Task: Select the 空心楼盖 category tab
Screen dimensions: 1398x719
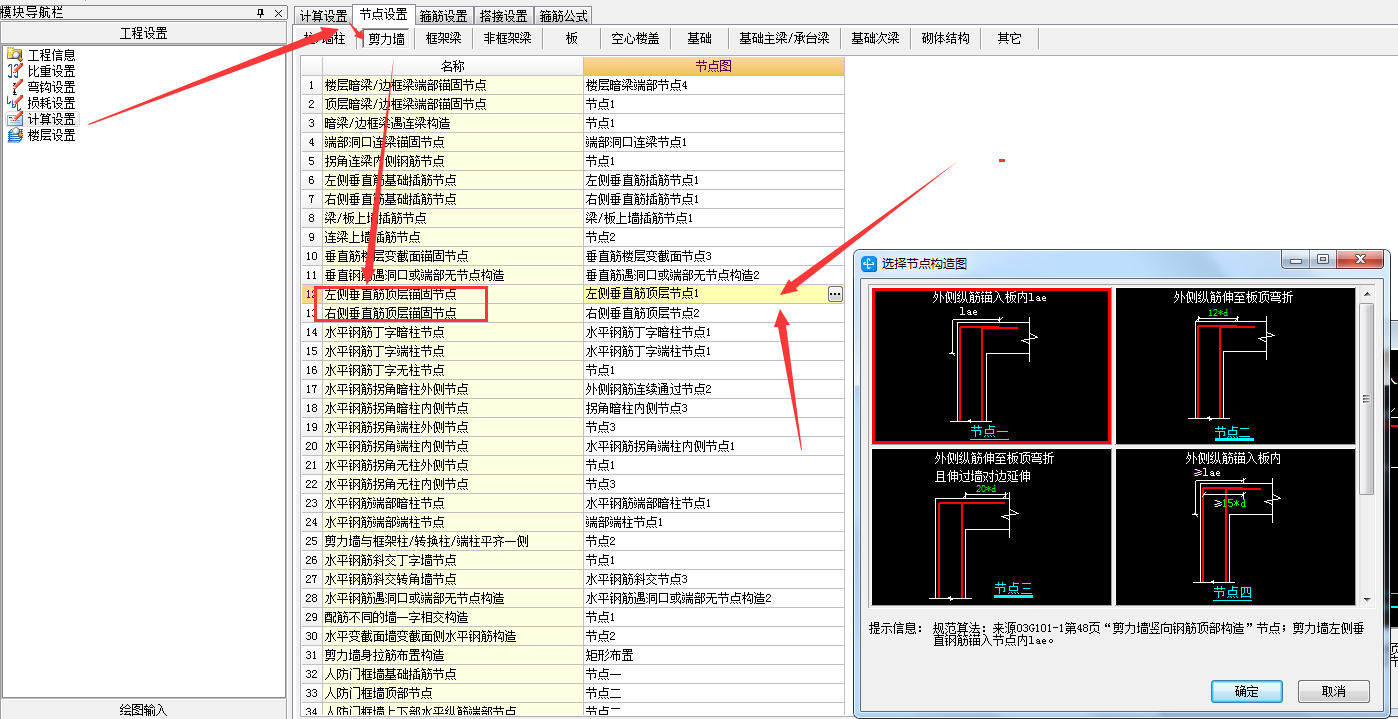Action: (635, 39)
